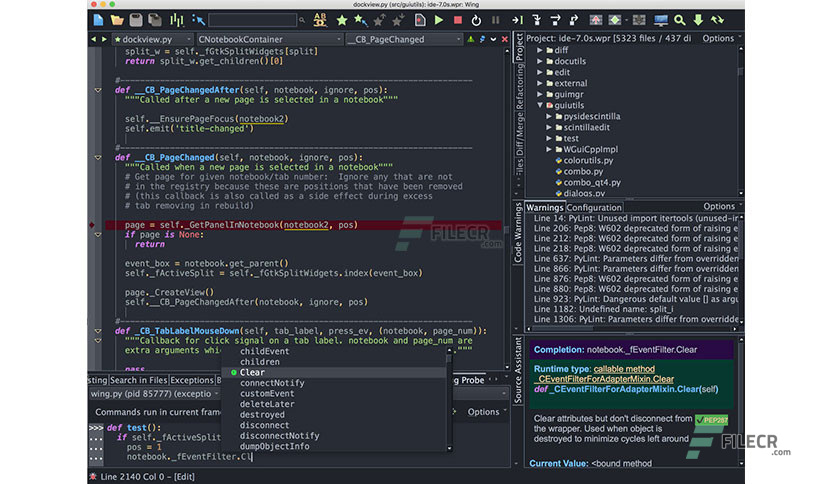Screen dimensions: 836x484
Task: Open the Project panel Options menu
Action: [x=721, y=38]
